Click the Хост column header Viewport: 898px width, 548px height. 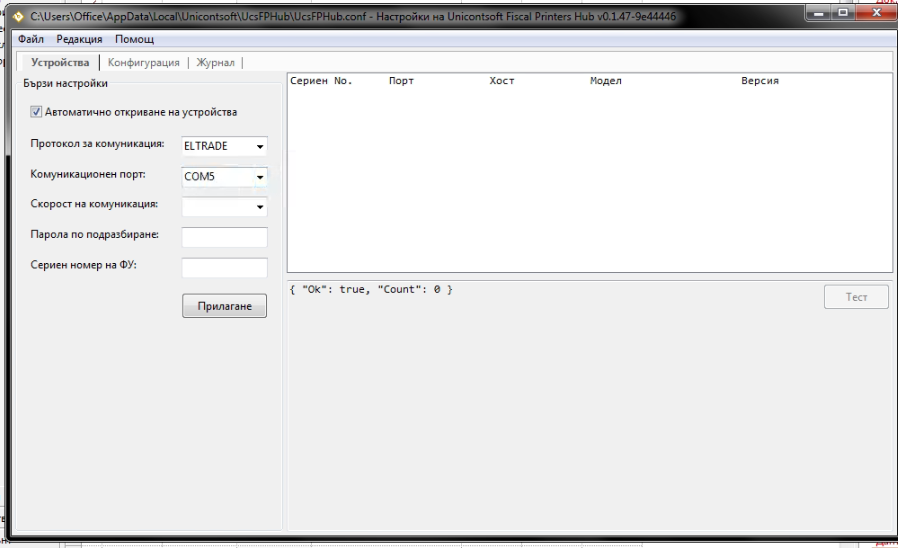(502, 81)
